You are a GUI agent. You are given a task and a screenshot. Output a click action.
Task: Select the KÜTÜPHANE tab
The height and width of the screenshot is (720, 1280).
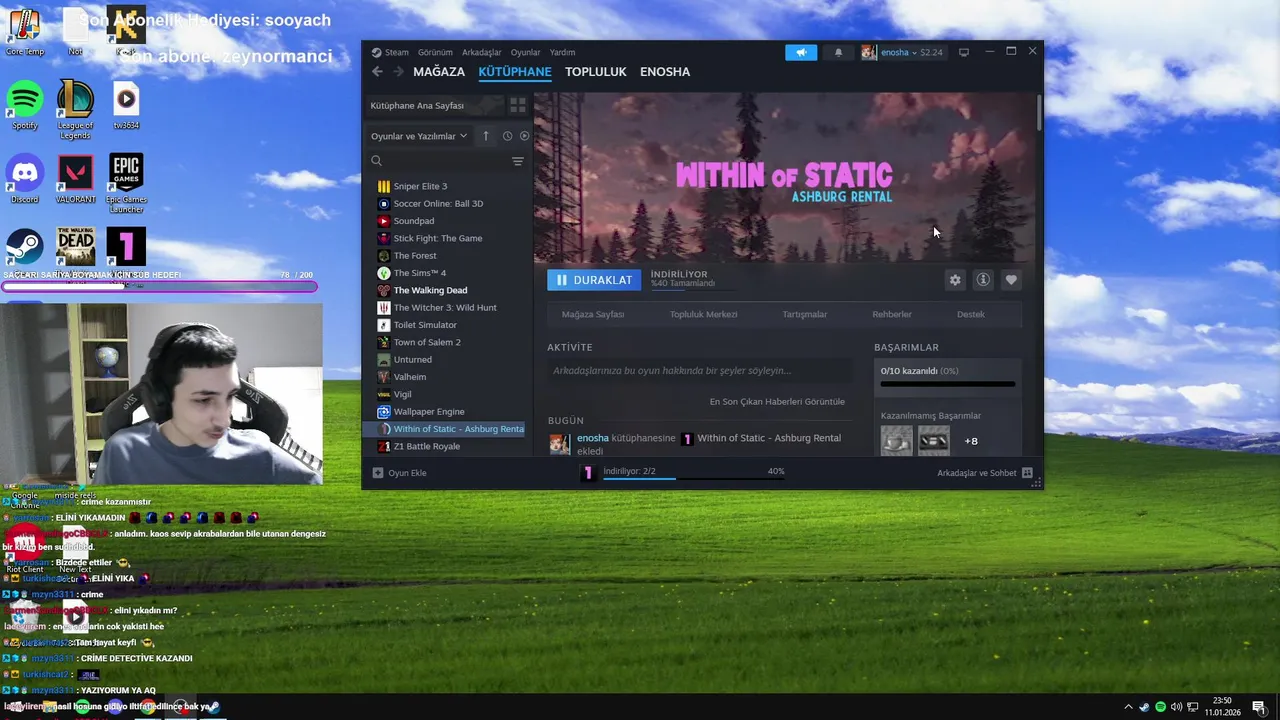(515, 72)
